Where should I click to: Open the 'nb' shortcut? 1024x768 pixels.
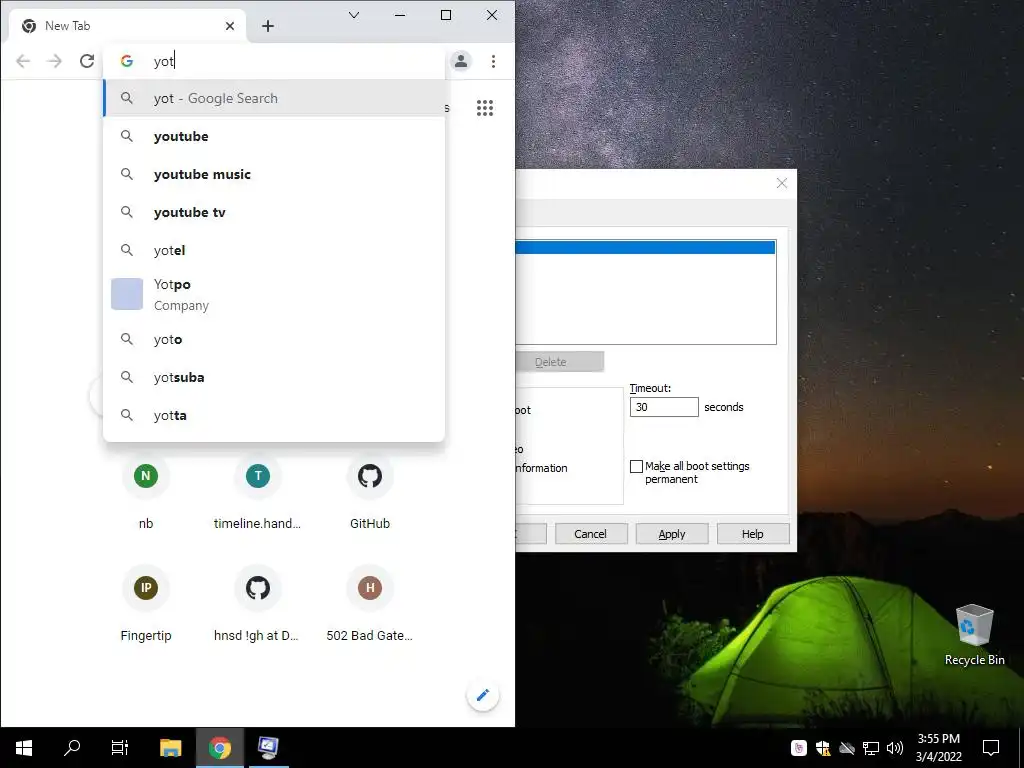click(146, 491)
